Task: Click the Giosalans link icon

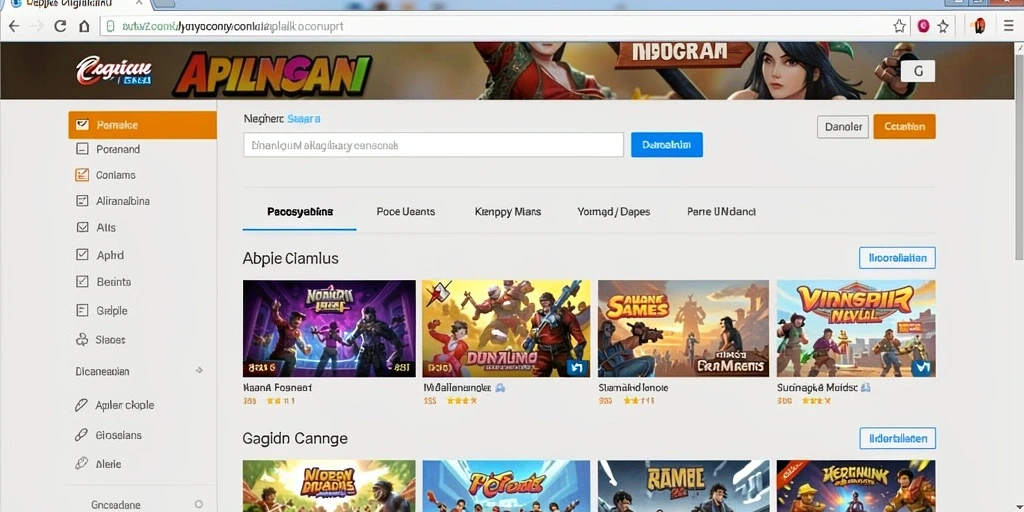Action: point(82,435)
